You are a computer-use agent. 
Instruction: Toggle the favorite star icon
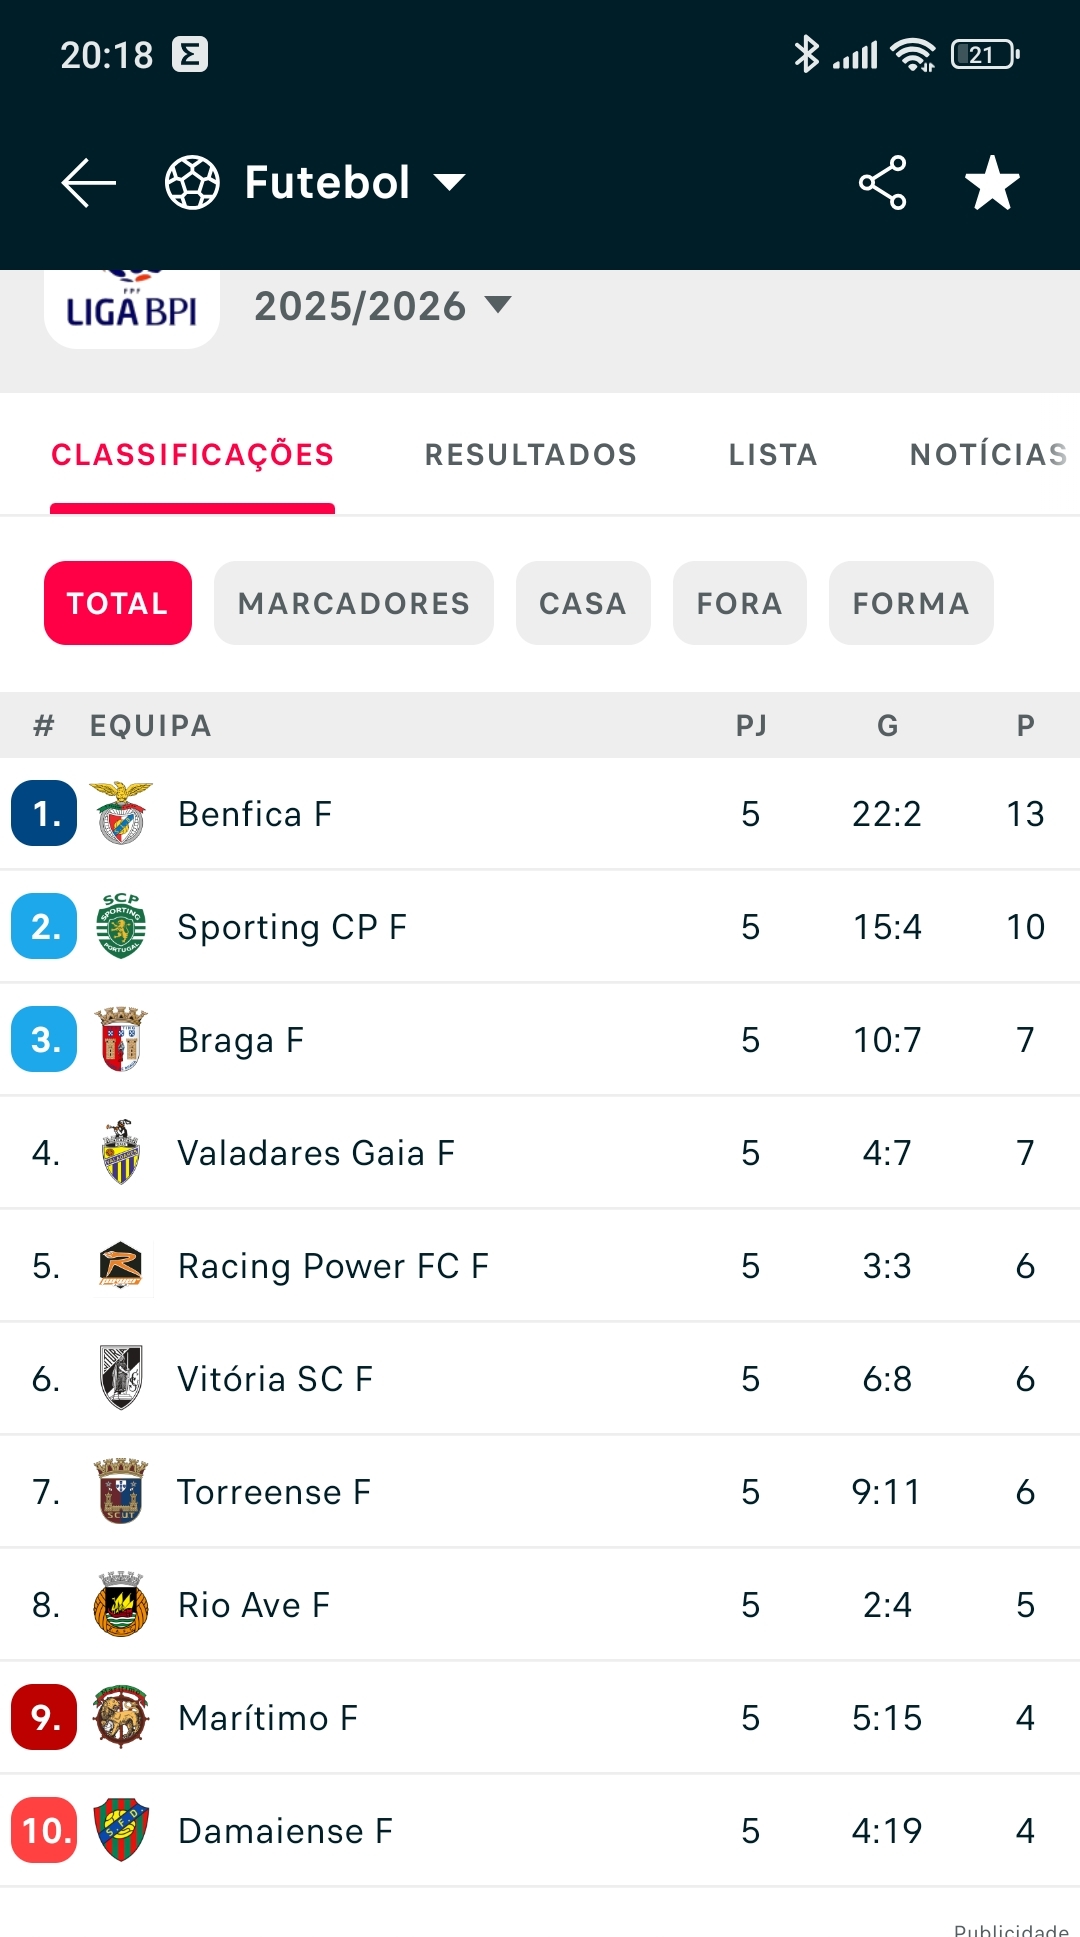(x=992, y=183)
